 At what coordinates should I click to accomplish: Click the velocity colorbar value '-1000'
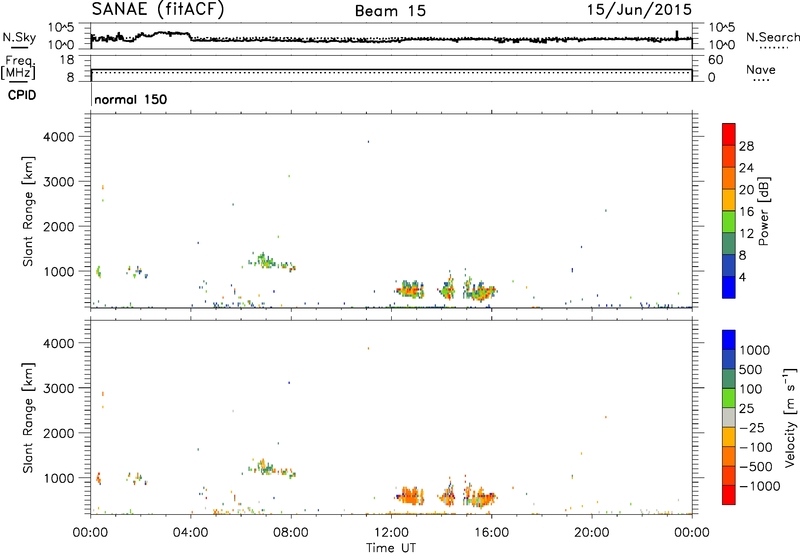[x=760, y=486]
